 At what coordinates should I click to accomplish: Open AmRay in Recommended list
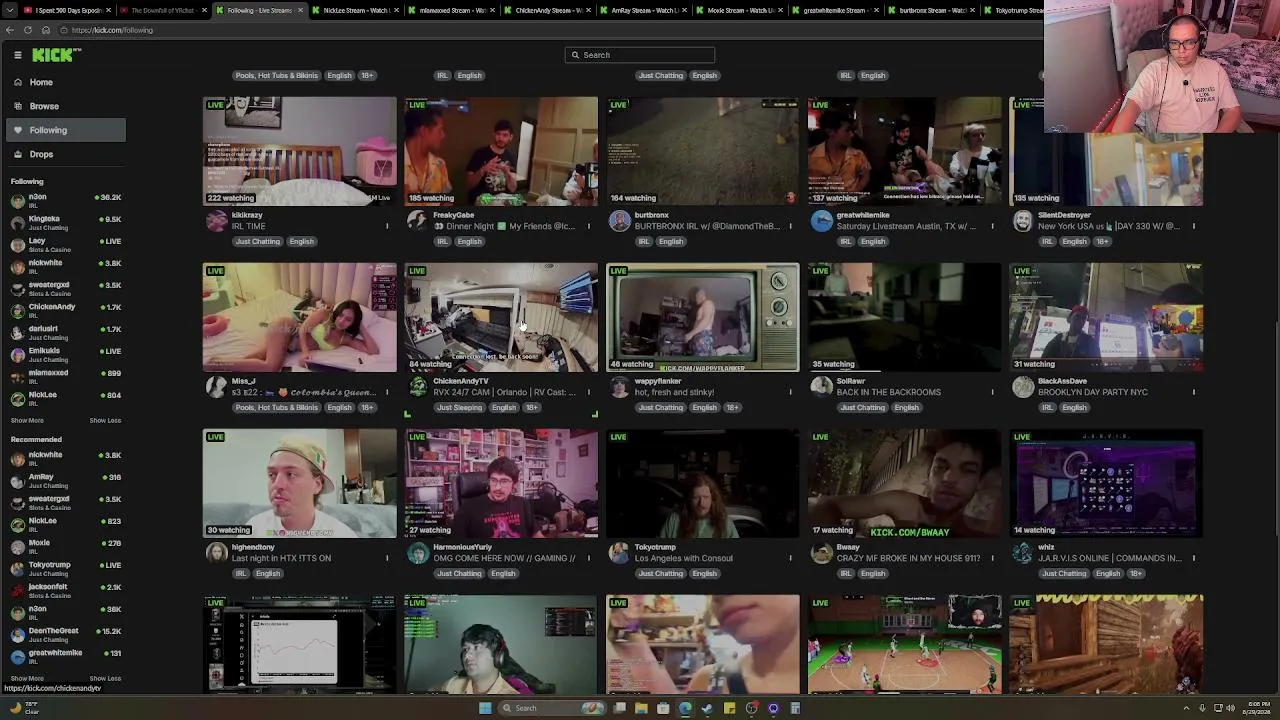pos(66,480)
